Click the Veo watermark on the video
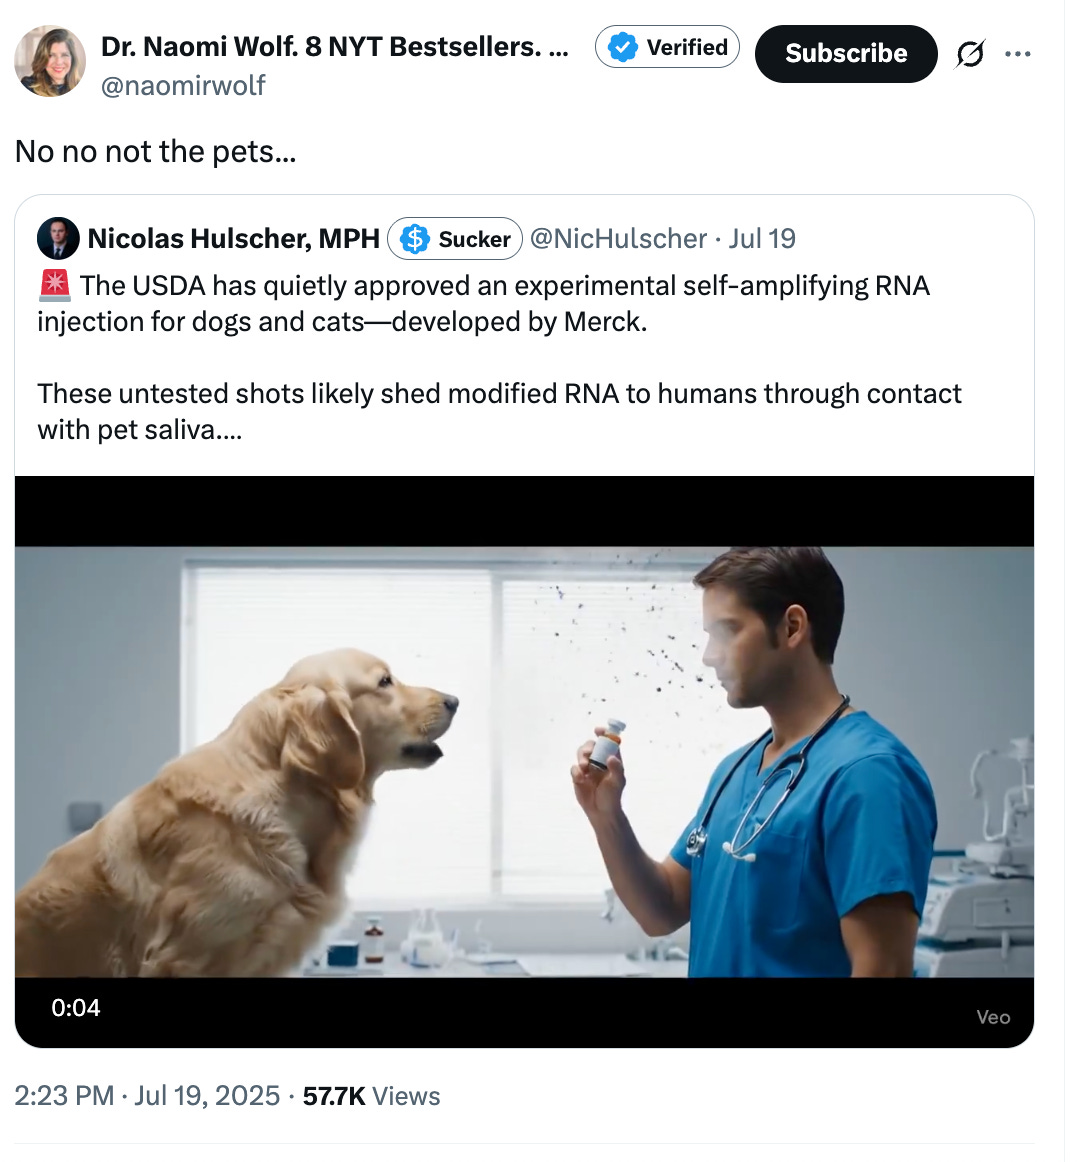Screen dimensions: 1080x1162 pyautogui.click(x=994, y=1016)
